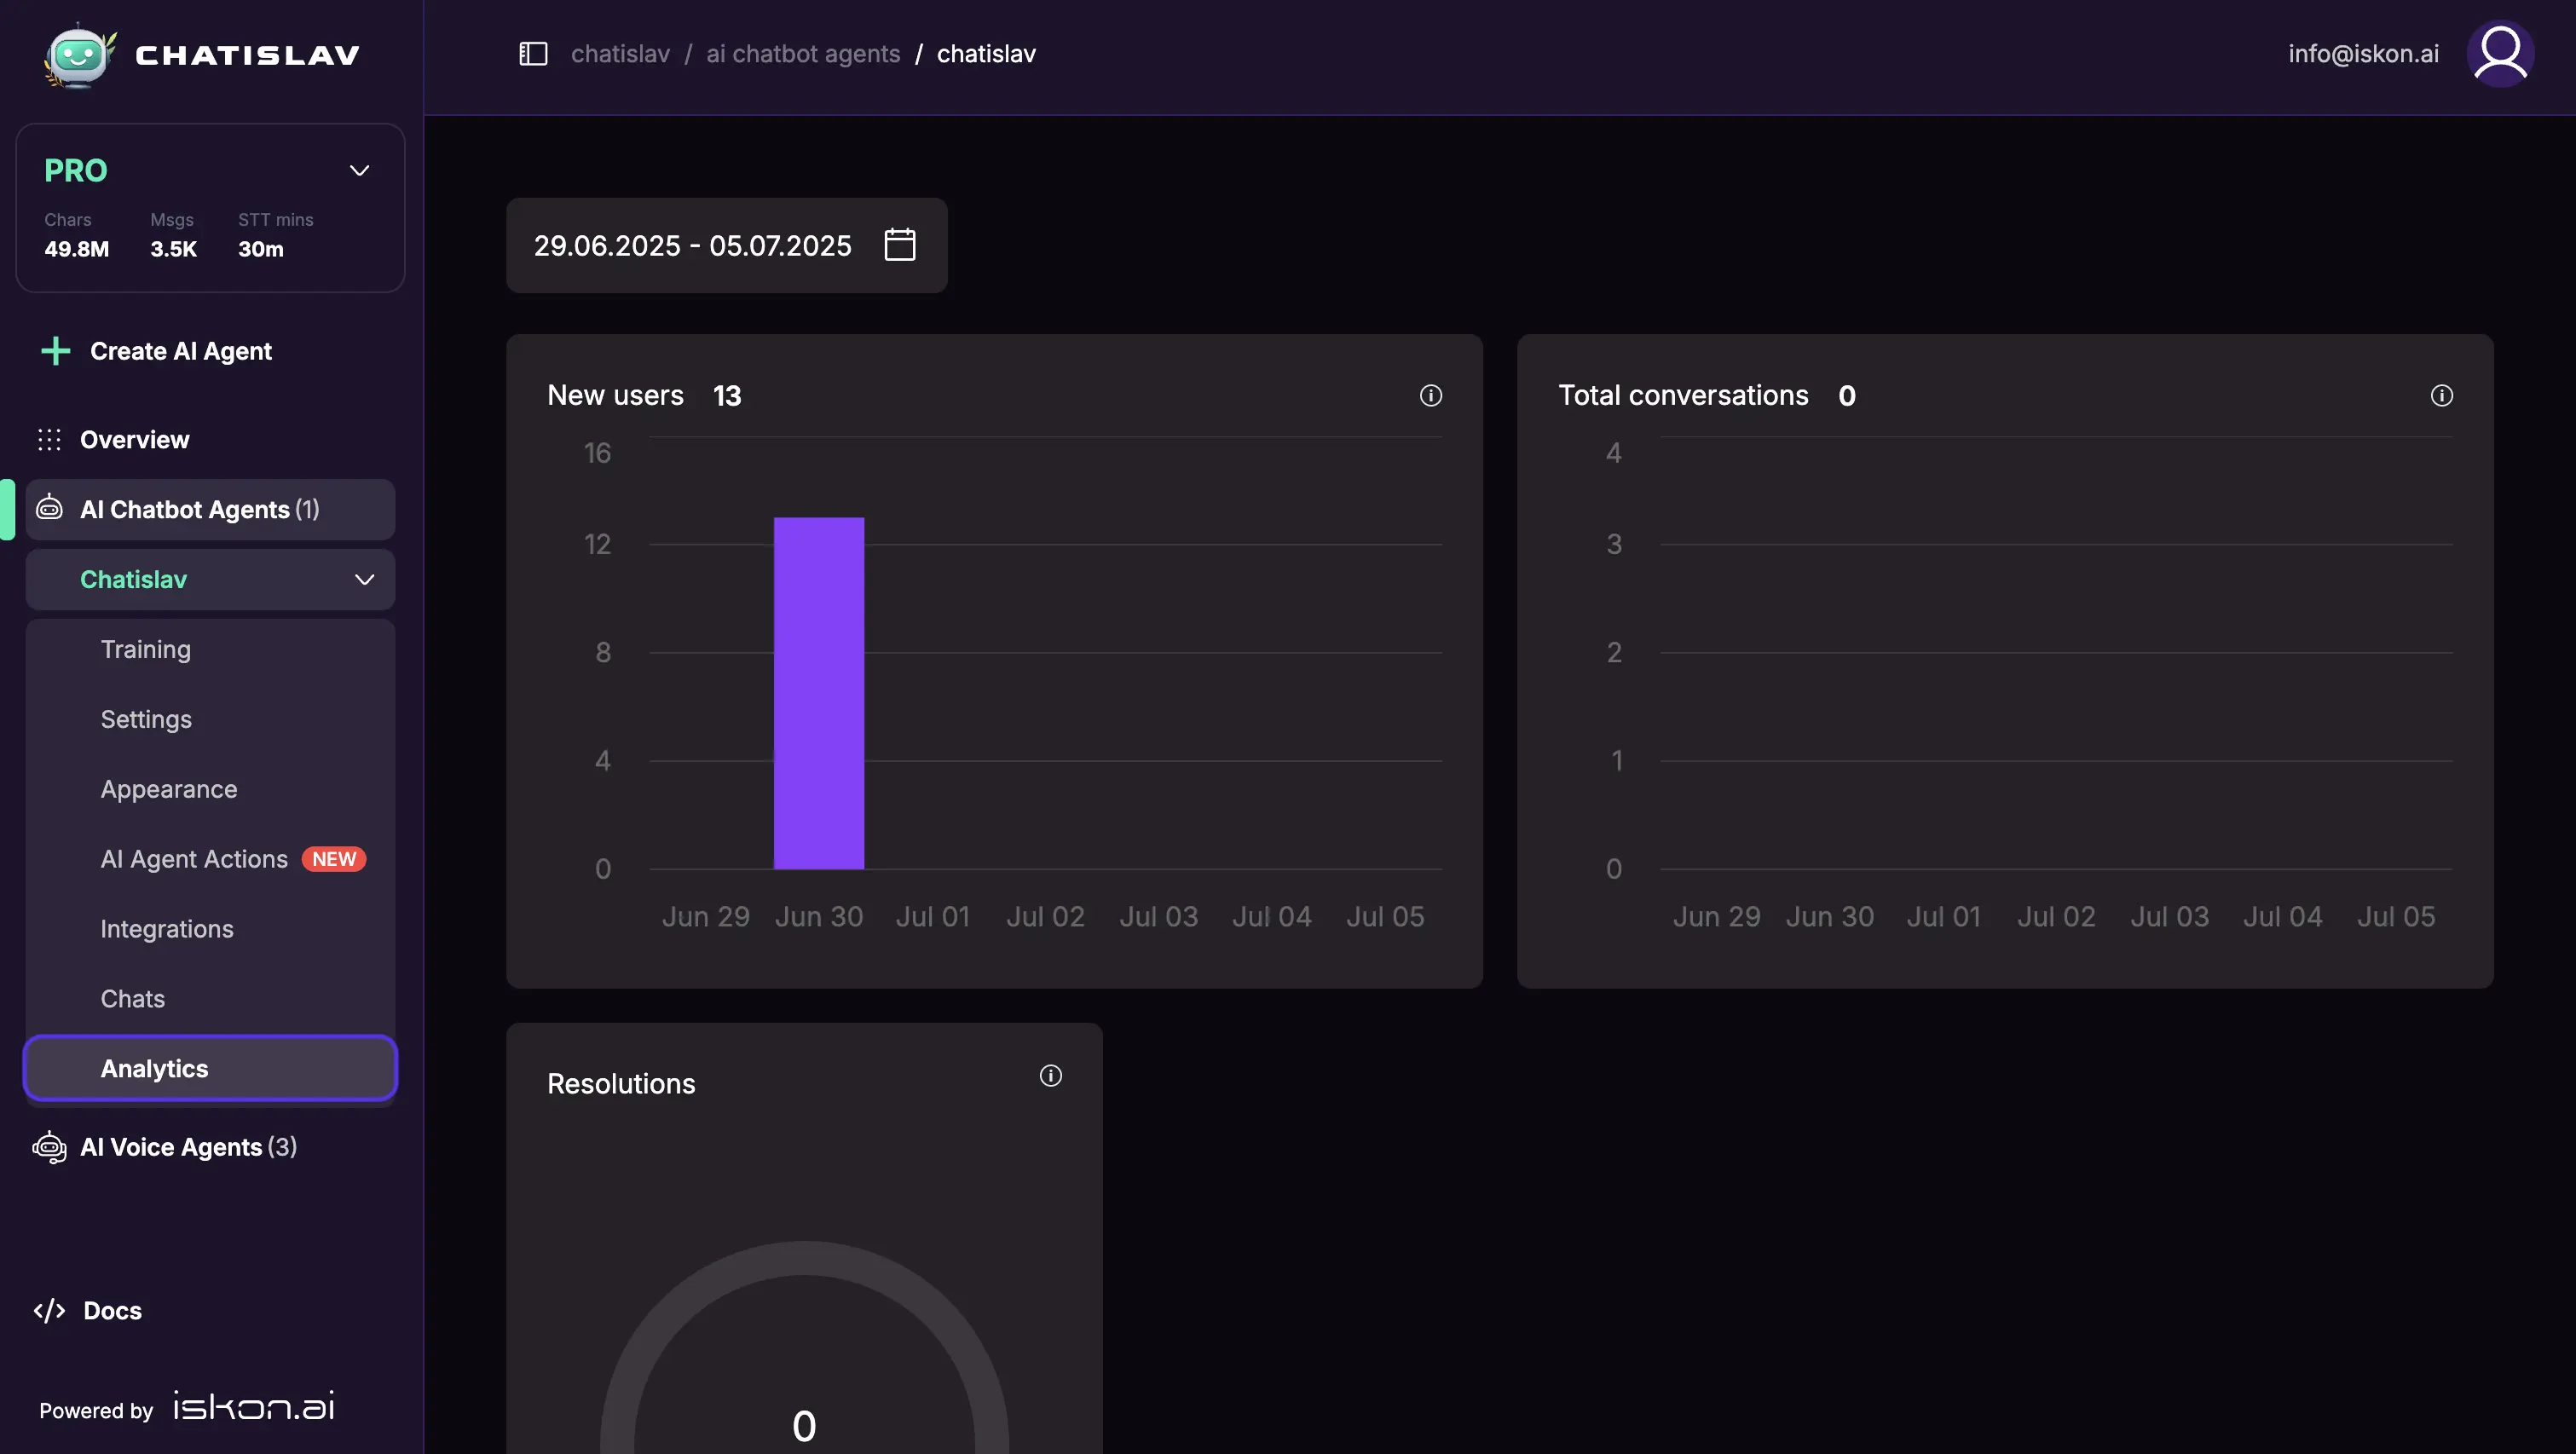Click the plus icon for Create AI Agent
2576x1454 pixels.
[56, 351]
